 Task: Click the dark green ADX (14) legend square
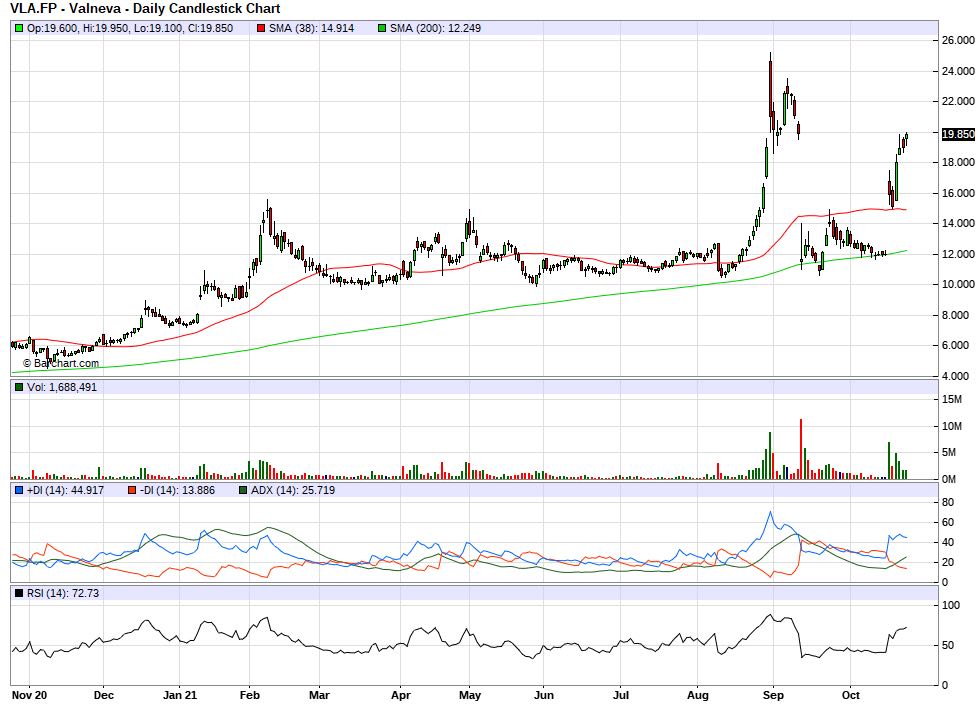coord(243,490)
